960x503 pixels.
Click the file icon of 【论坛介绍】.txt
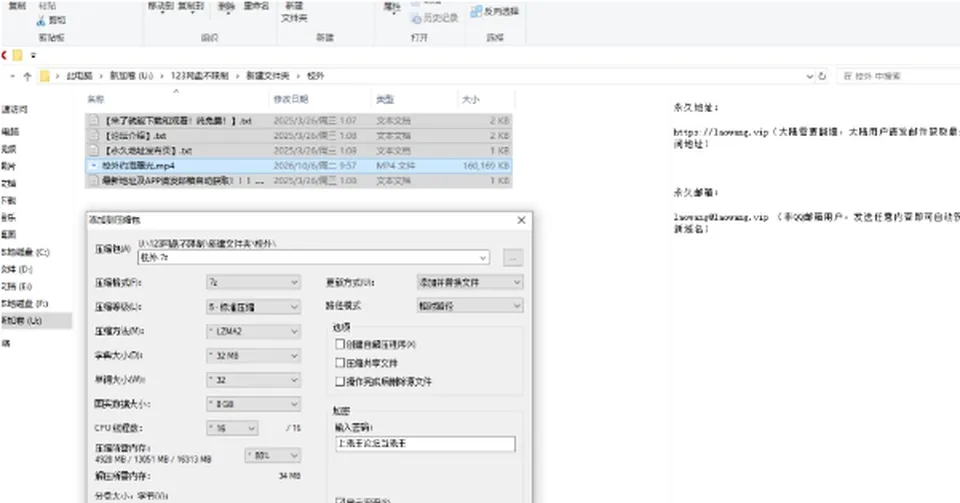[94, 136]
